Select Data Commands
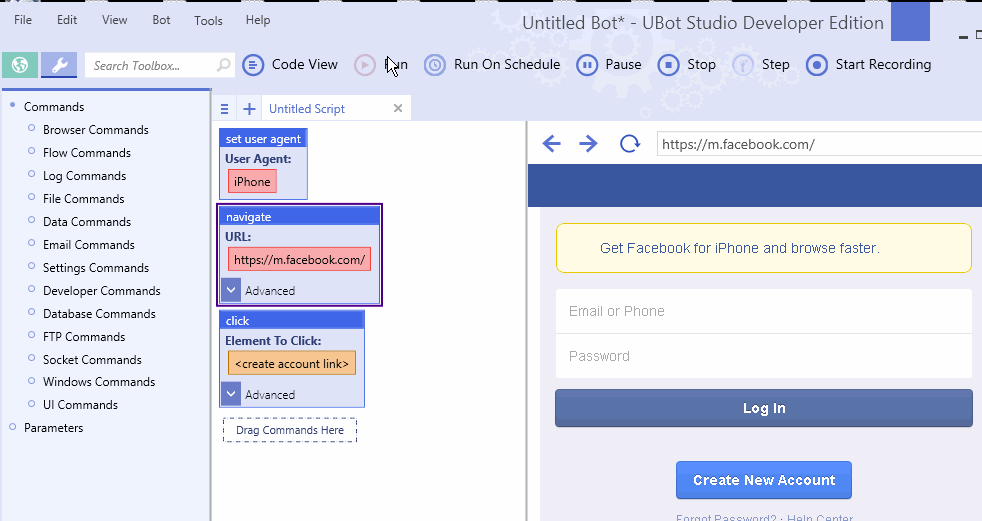982x521 pixels. 87,222
